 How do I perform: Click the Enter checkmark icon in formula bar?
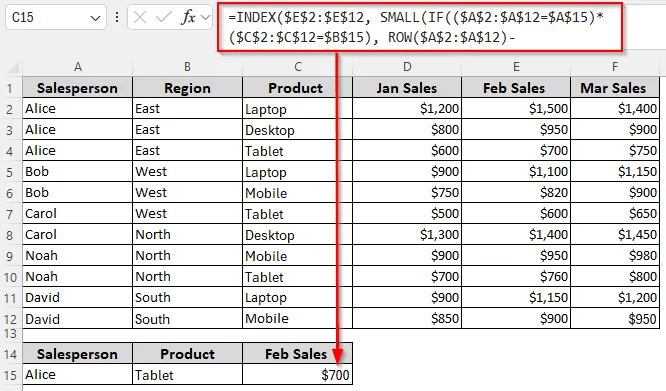(x=164, y=17)
